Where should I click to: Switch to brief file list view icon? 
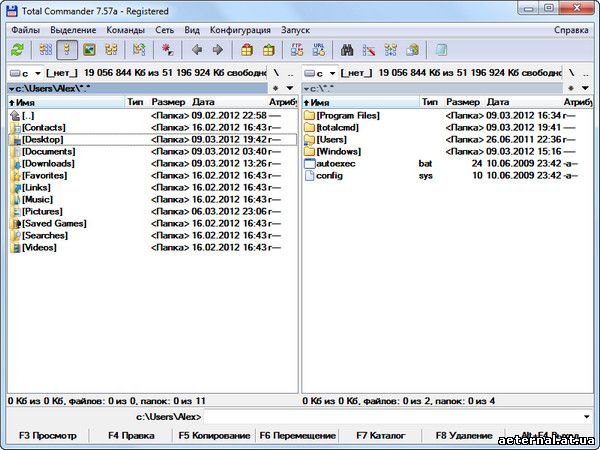click(x=46, y=50)
